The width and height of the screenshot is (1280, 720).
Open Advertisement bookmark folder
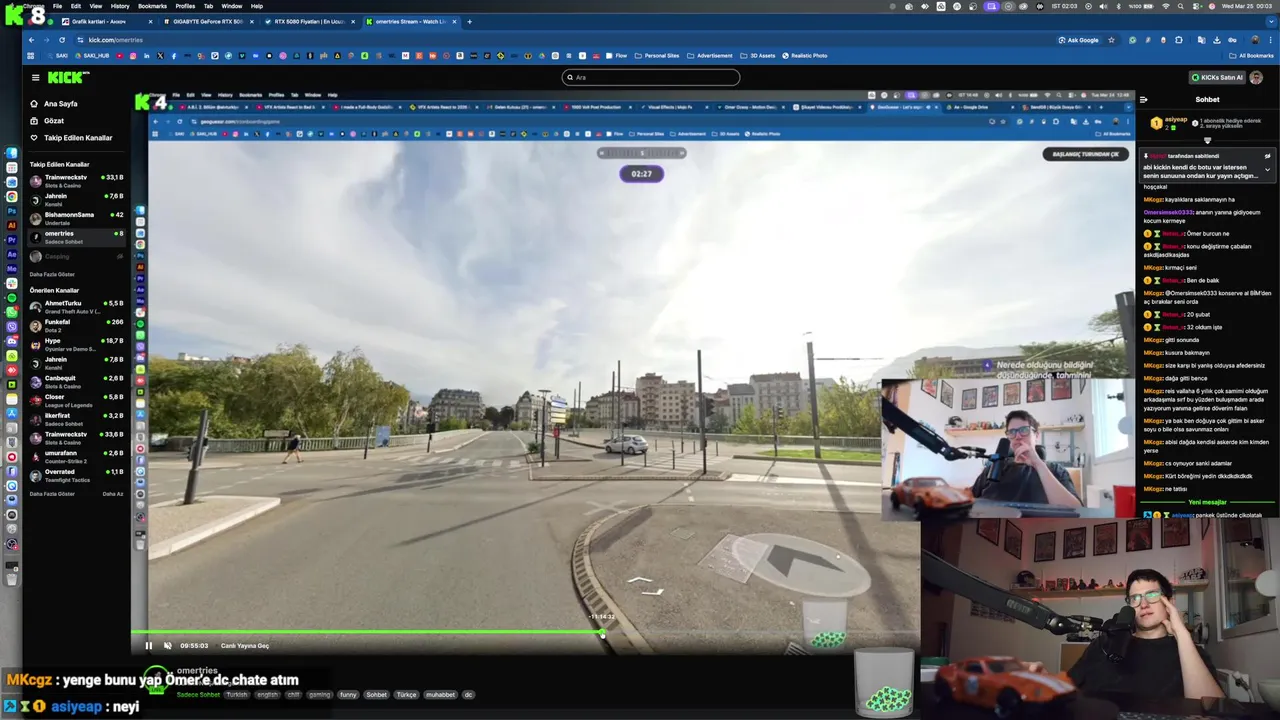pyautogui.click(x=711, y=56)
